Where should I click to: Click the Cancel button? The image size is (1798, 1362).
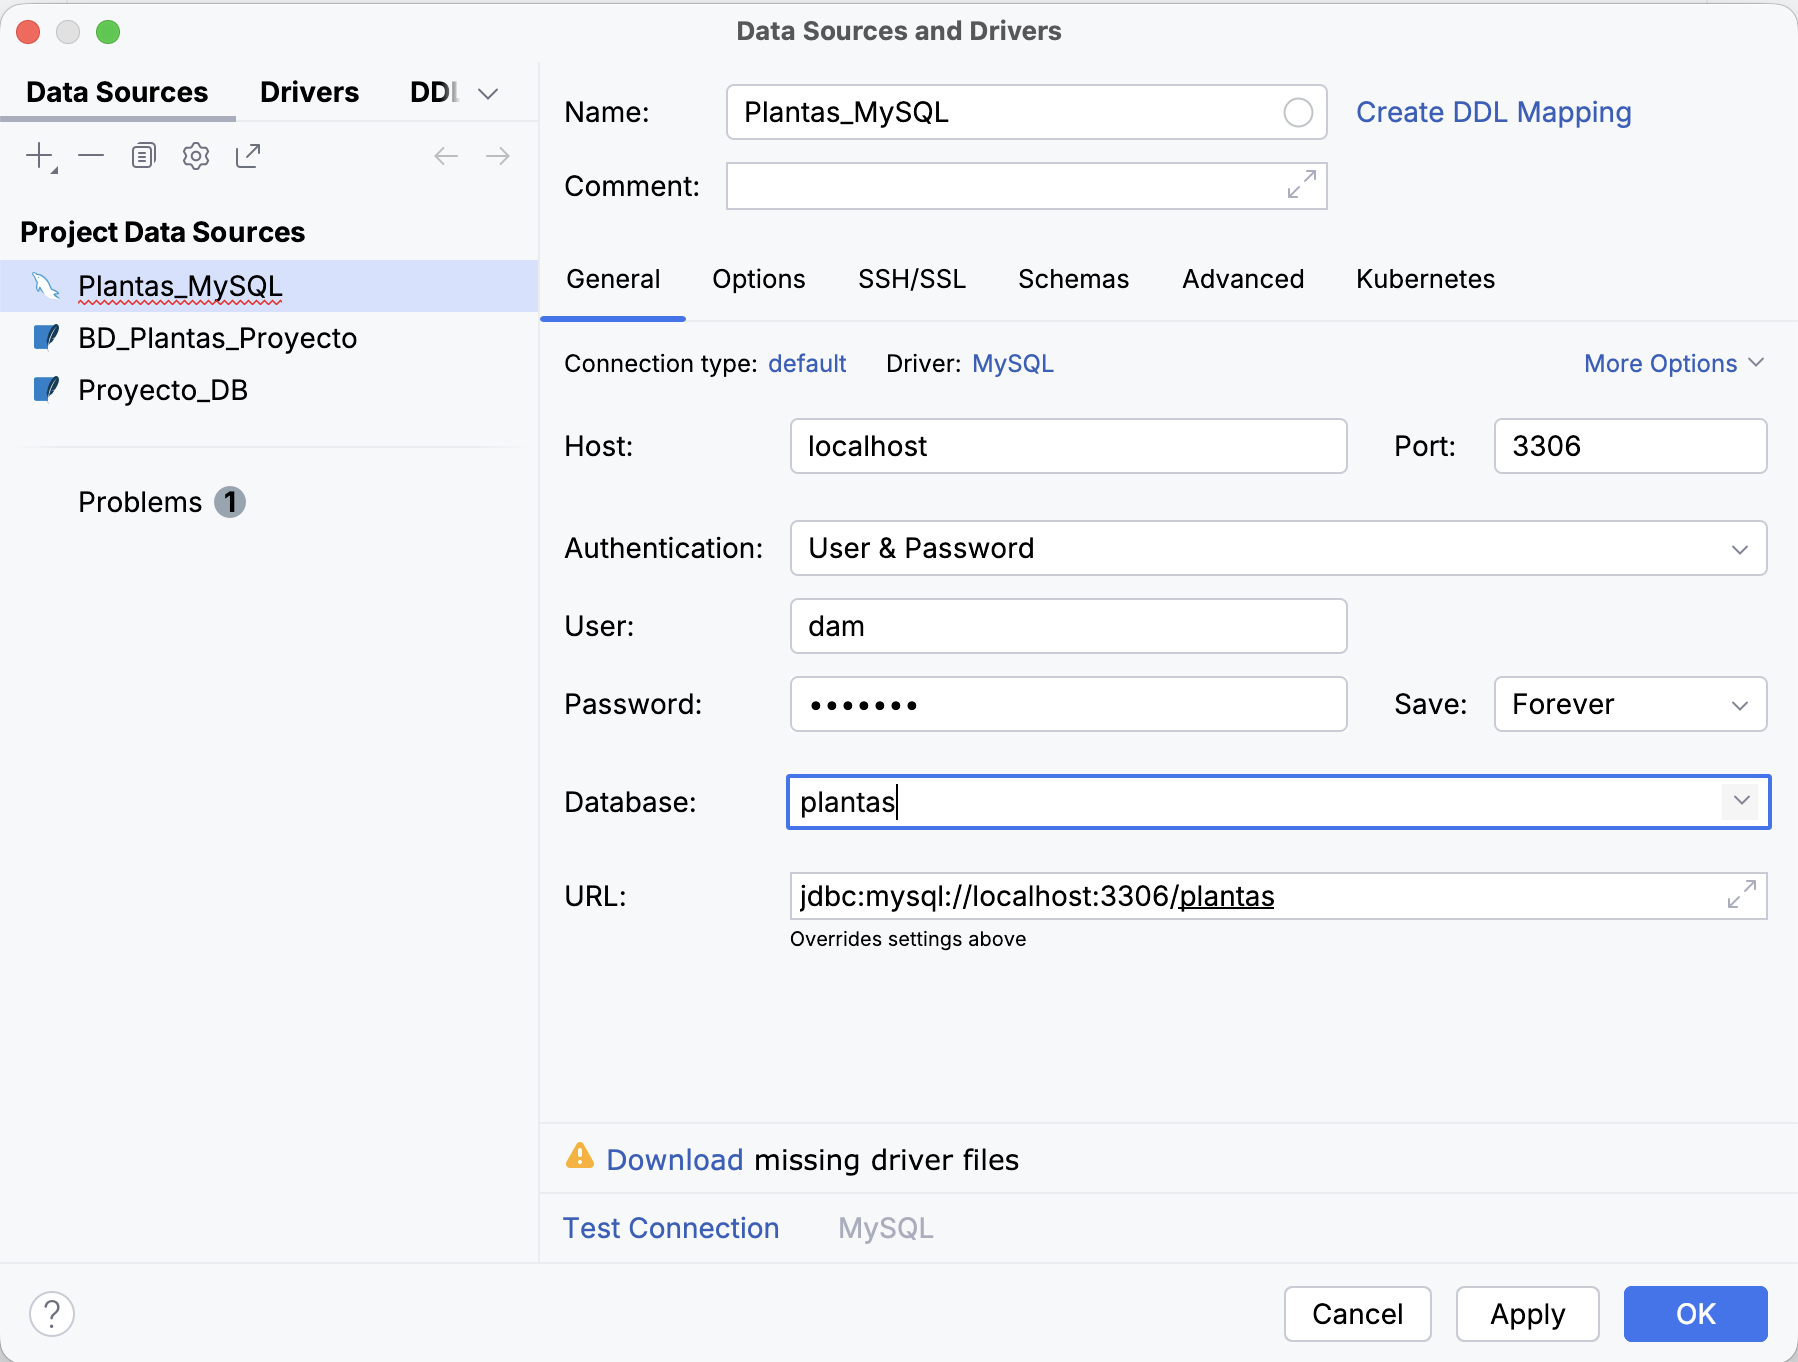click(x=1357, y=1314)
